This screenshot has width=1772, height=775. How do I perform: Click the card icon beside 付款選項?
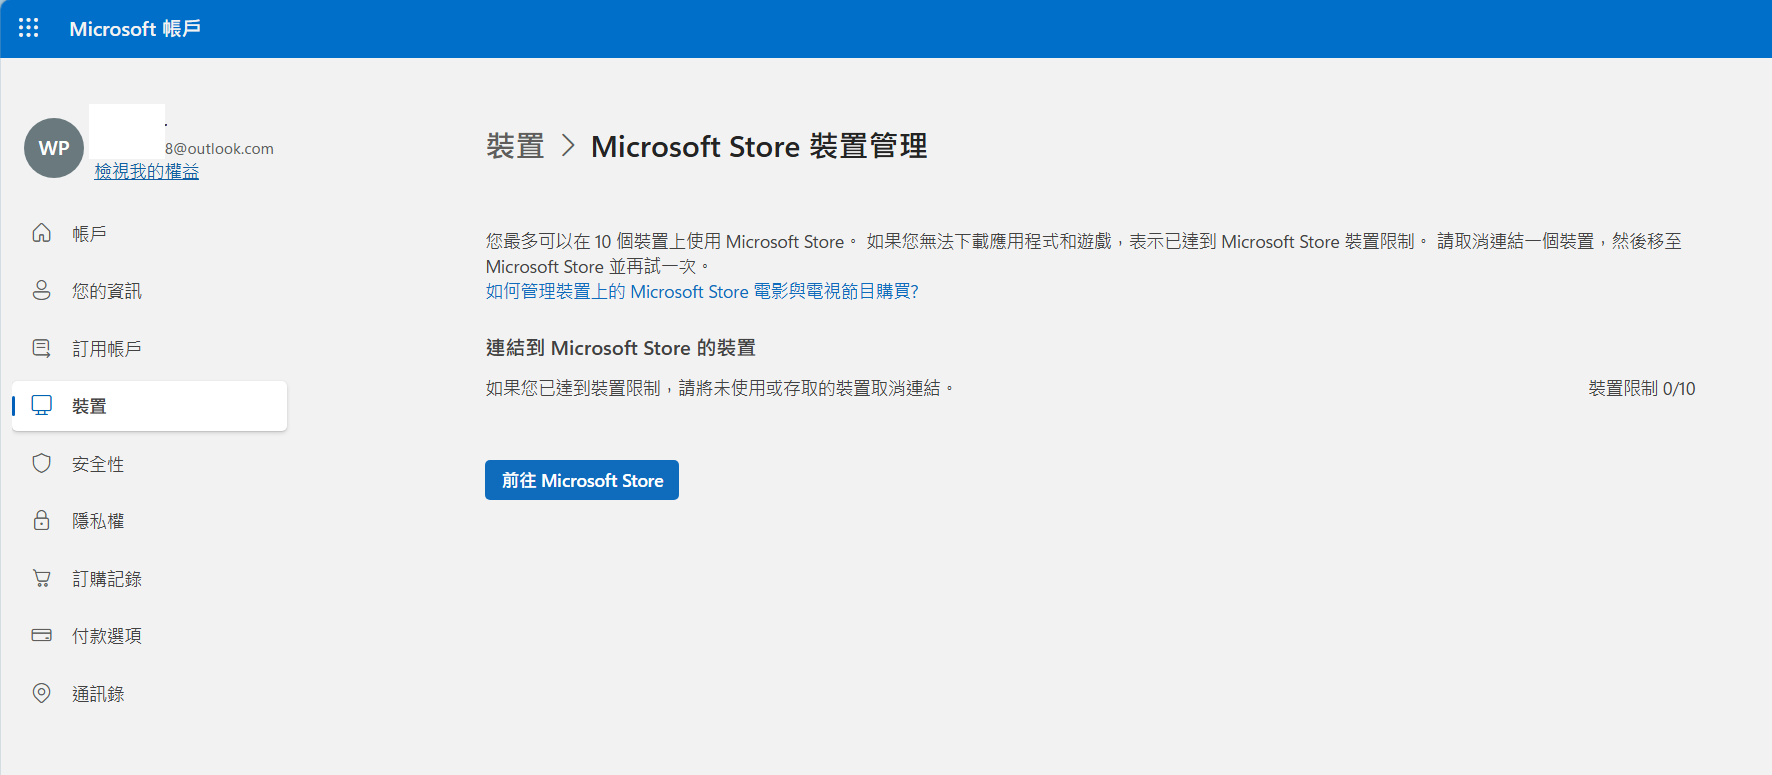click(41, 635)
